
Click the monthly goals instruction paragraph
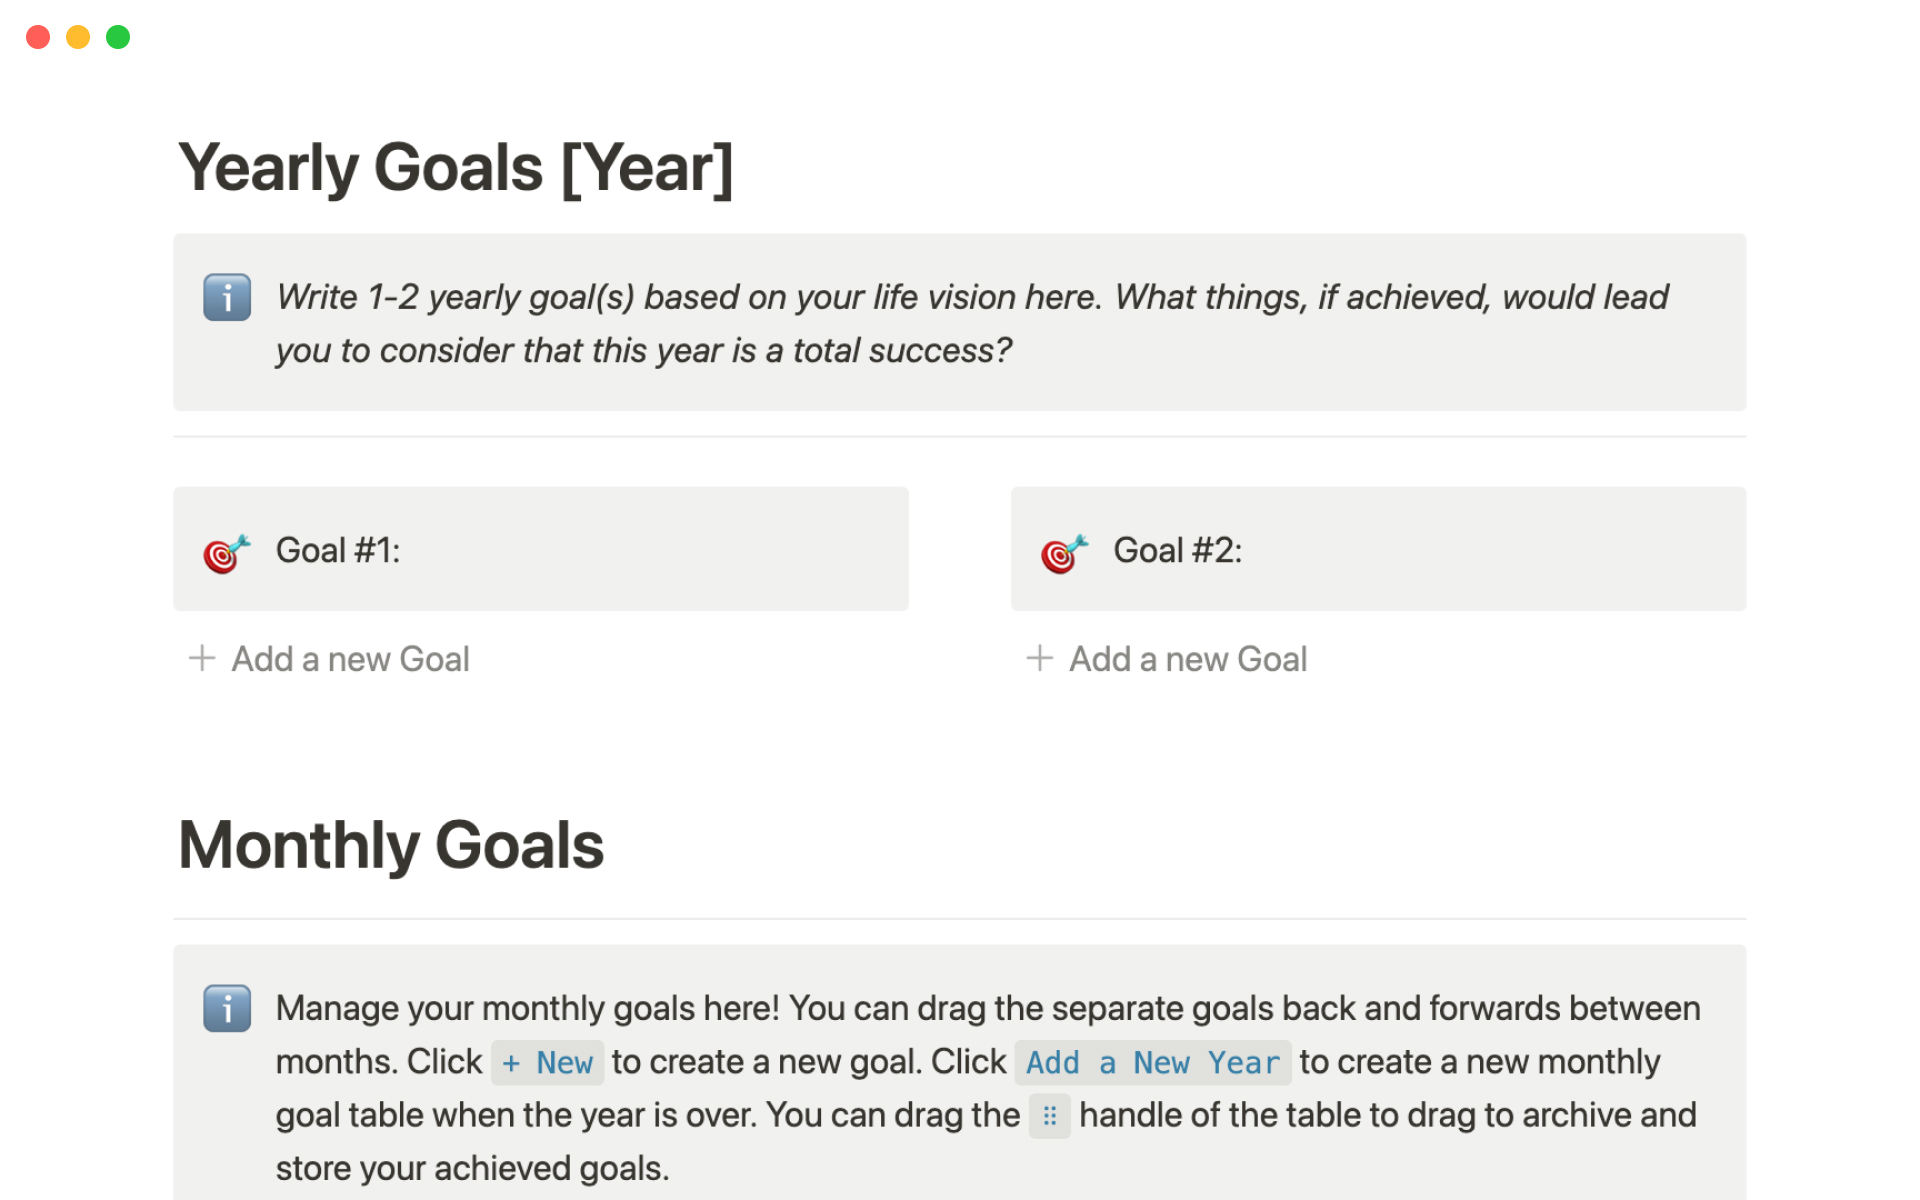985,1010
